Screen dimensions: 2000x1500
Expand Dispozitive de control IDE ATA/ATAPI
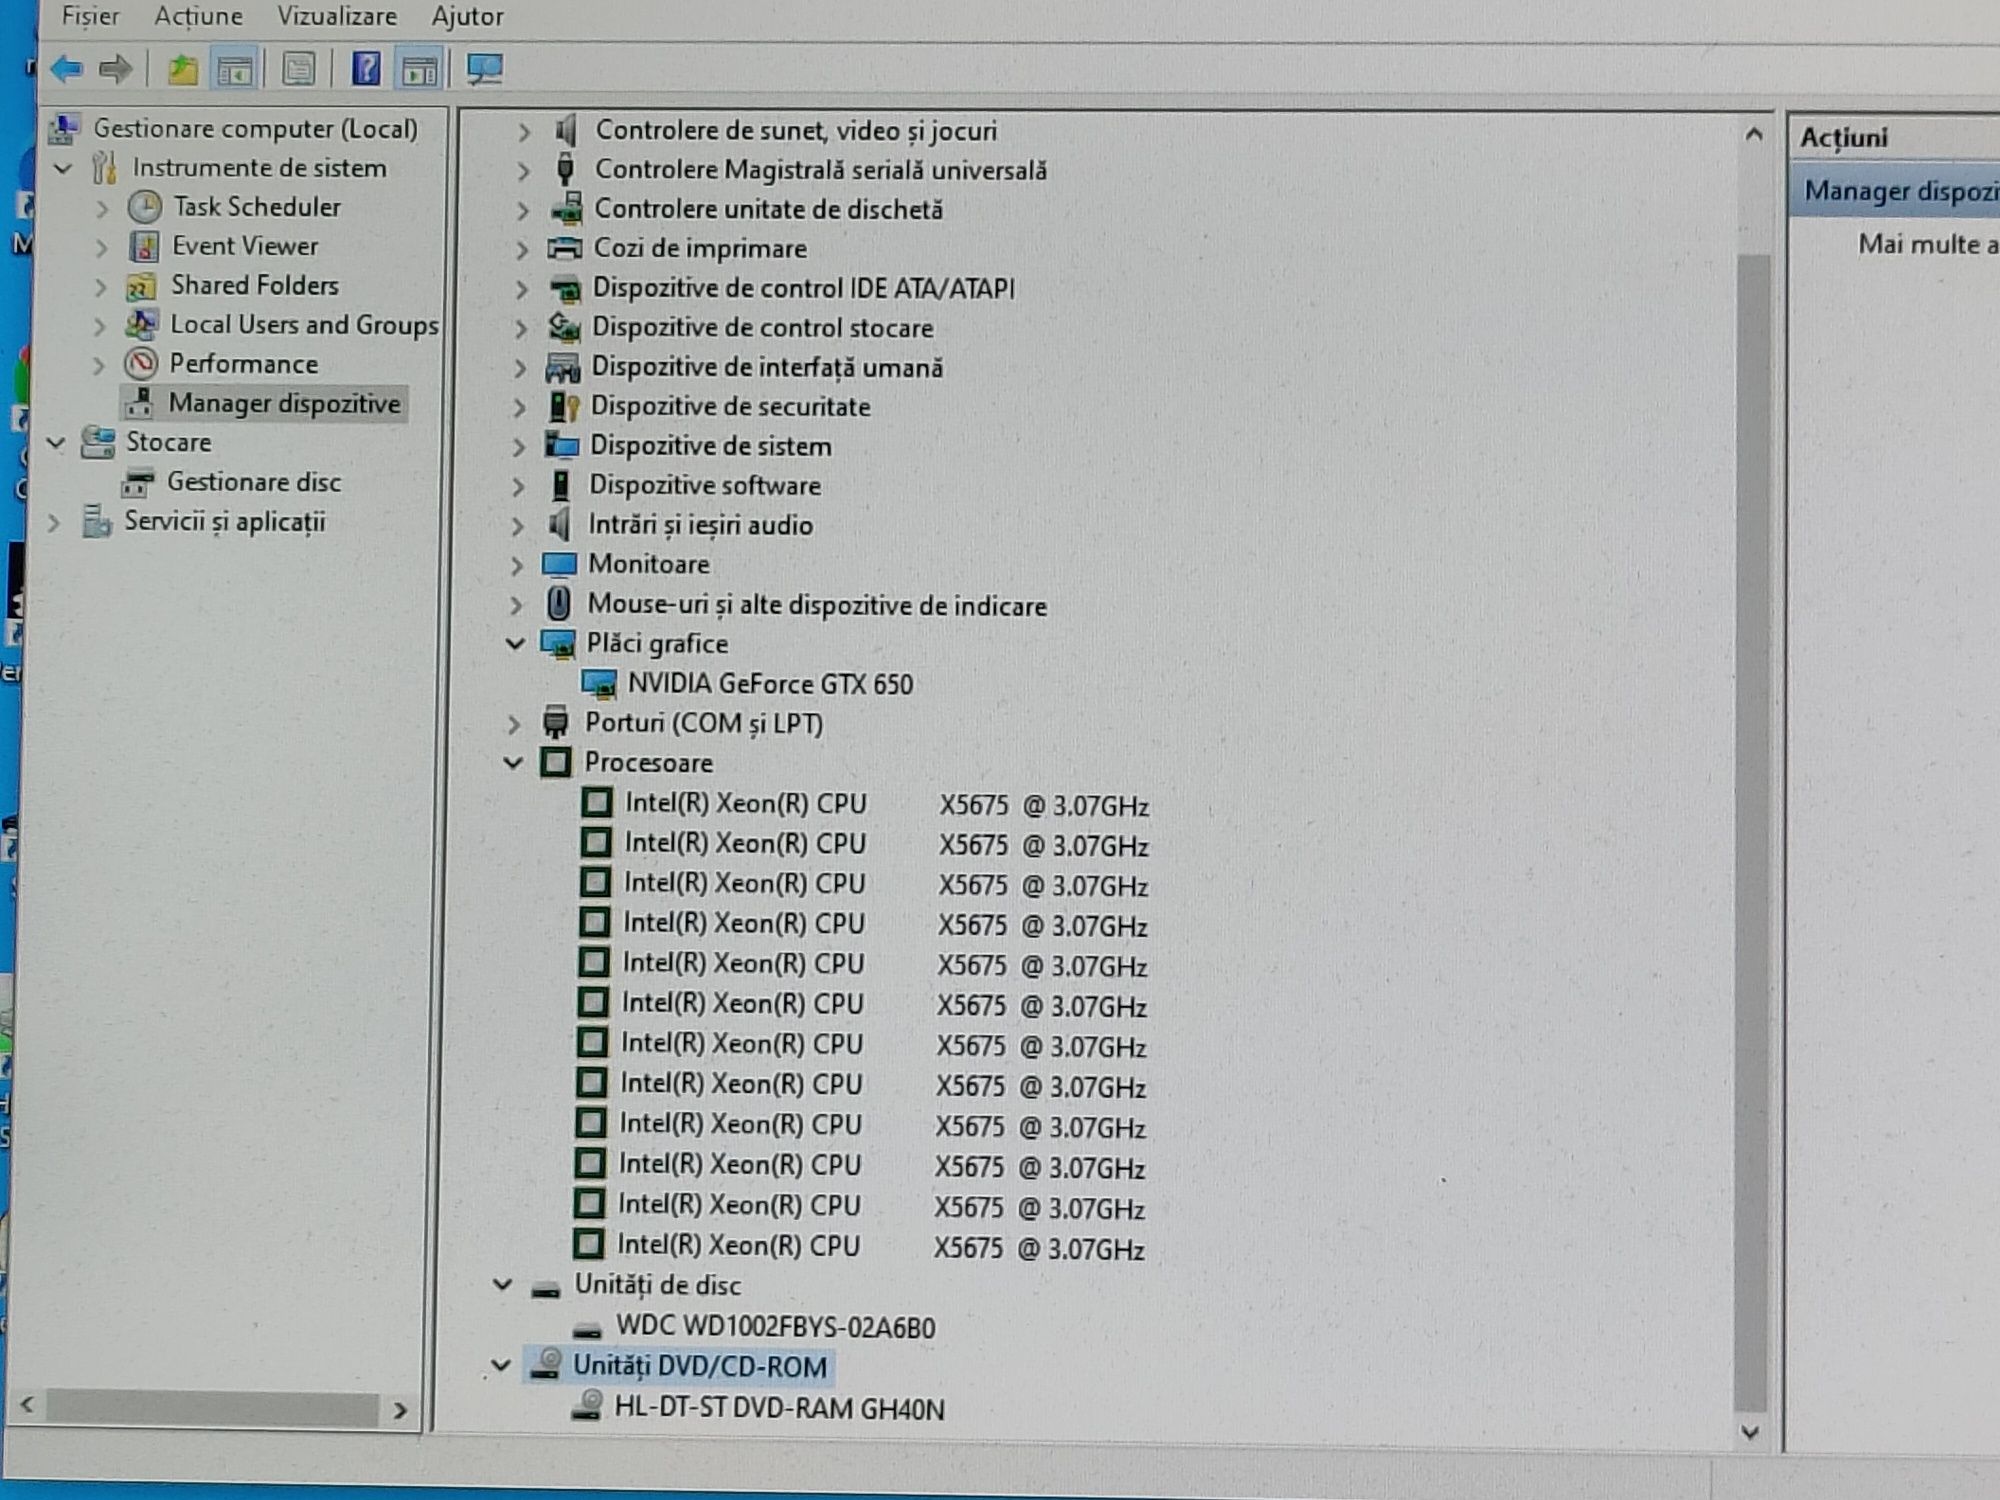(x=520, y=290)
